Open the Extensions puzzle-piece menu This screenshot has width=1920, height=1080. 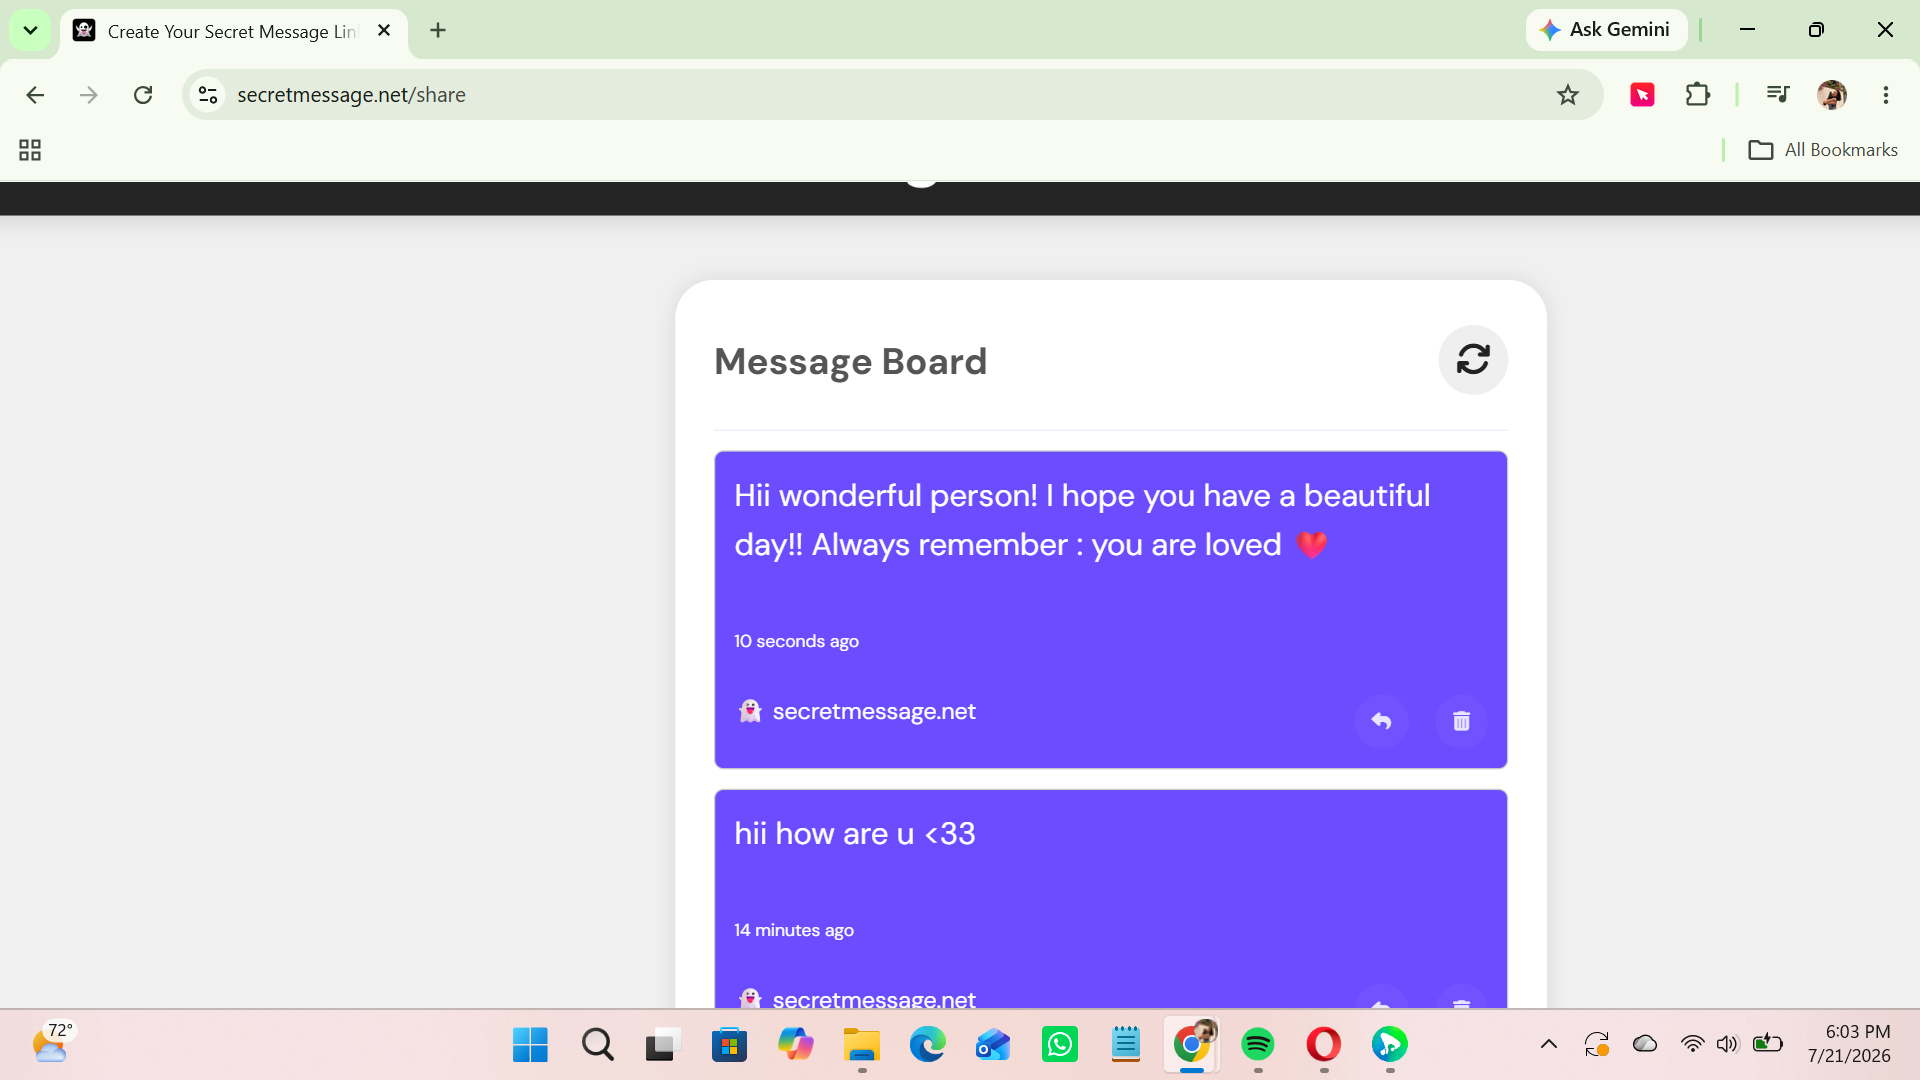pyautogui.click(x=1697, y=95)
